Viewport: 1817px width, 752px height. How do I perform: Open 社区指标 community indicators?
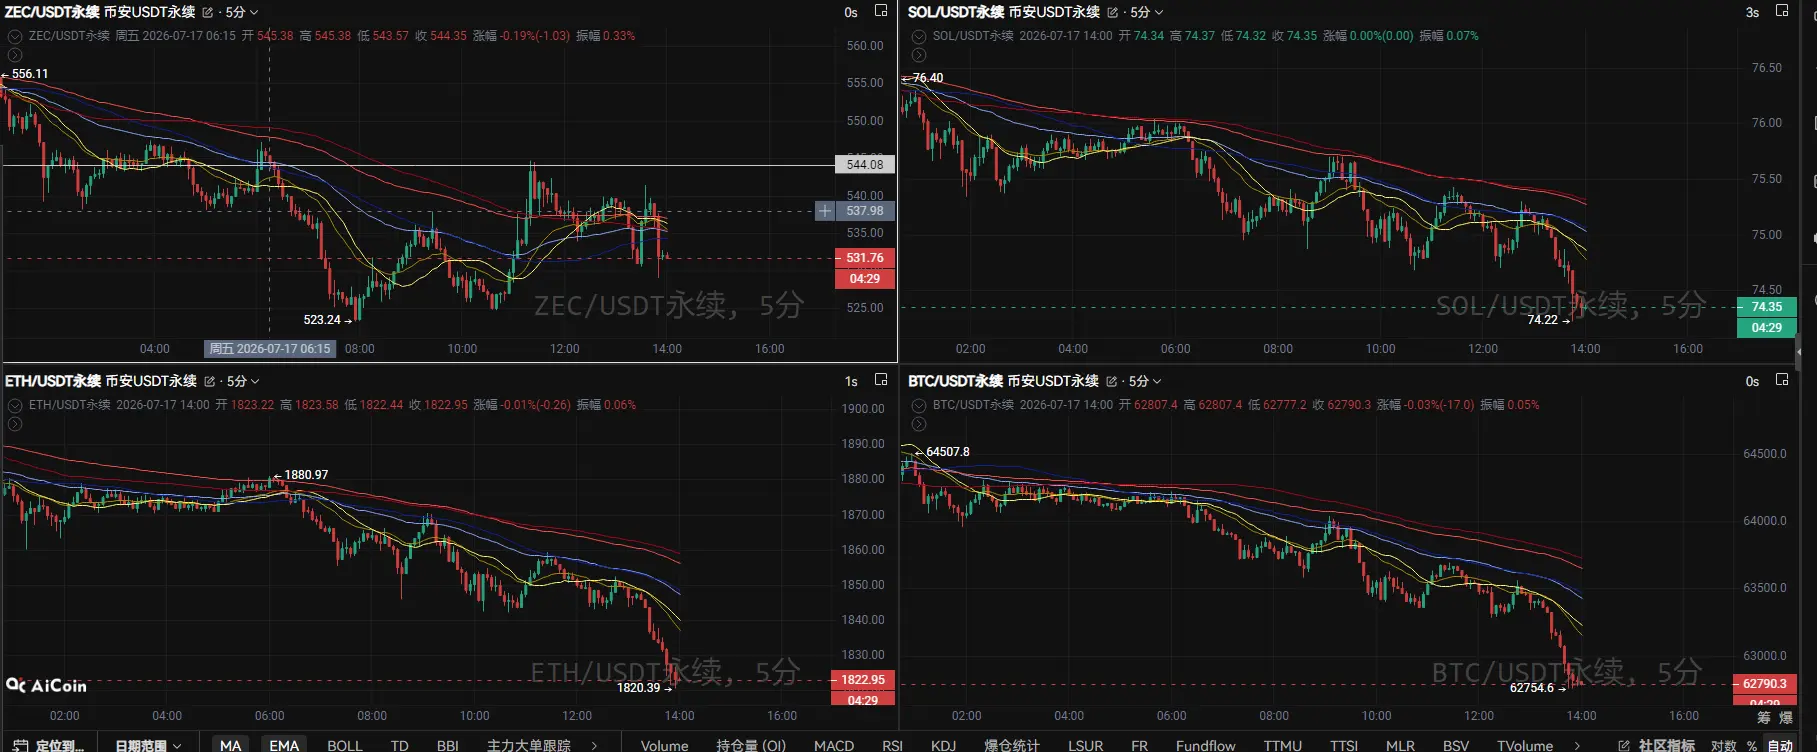click(1656, 745)
